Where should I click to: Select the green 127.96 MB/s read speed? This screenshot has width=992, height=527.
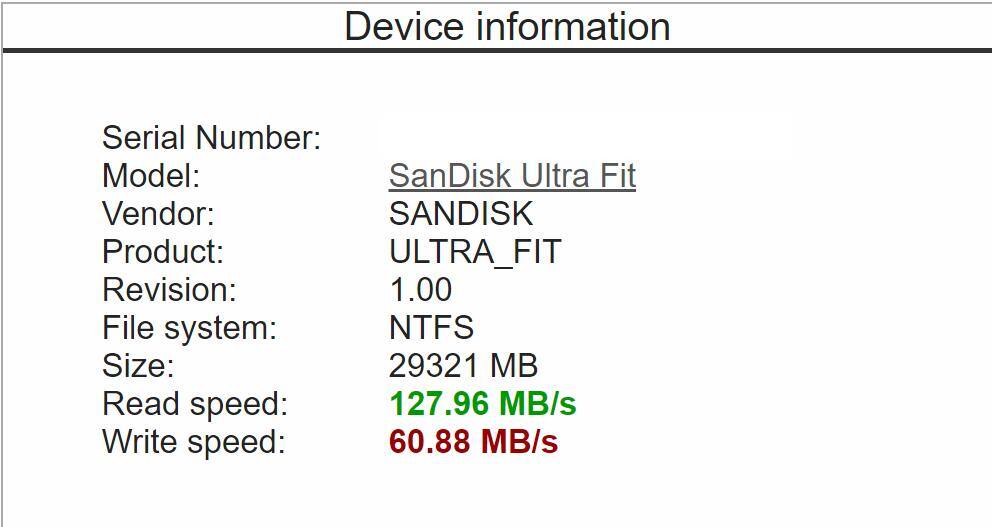tap(482, 404)
